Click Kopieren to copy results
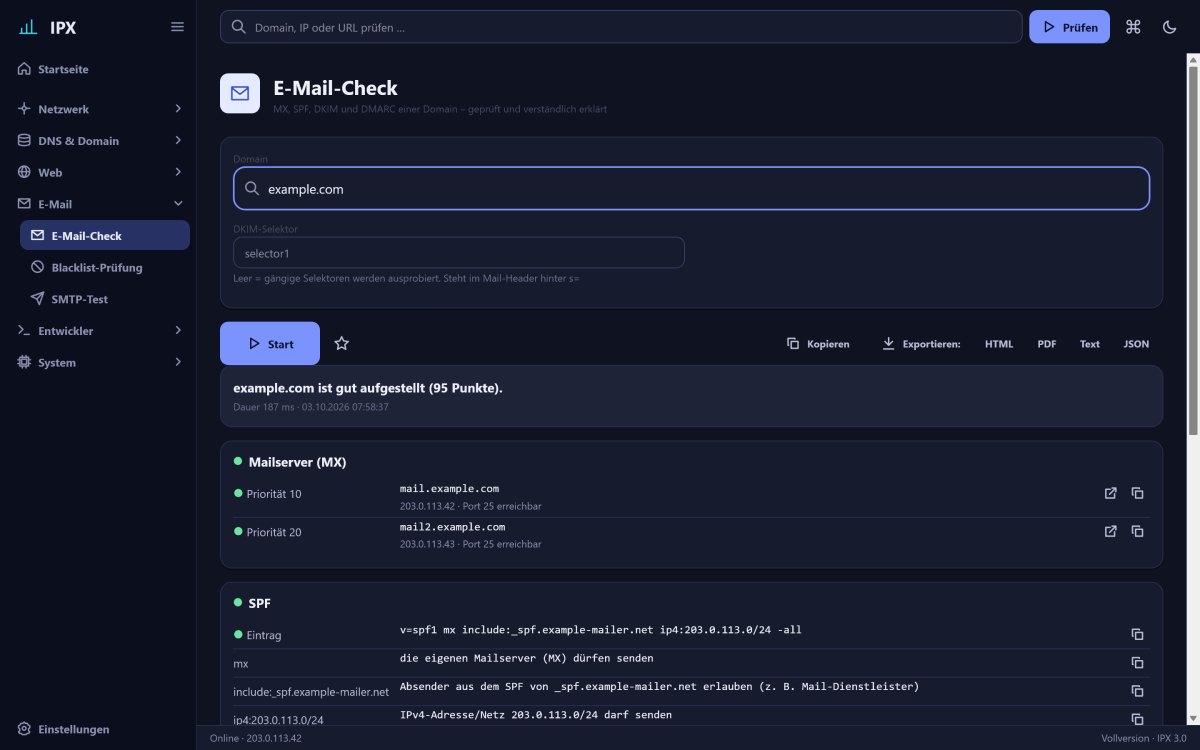Viewport: 1200px width, 750px height. click(818, 344)
